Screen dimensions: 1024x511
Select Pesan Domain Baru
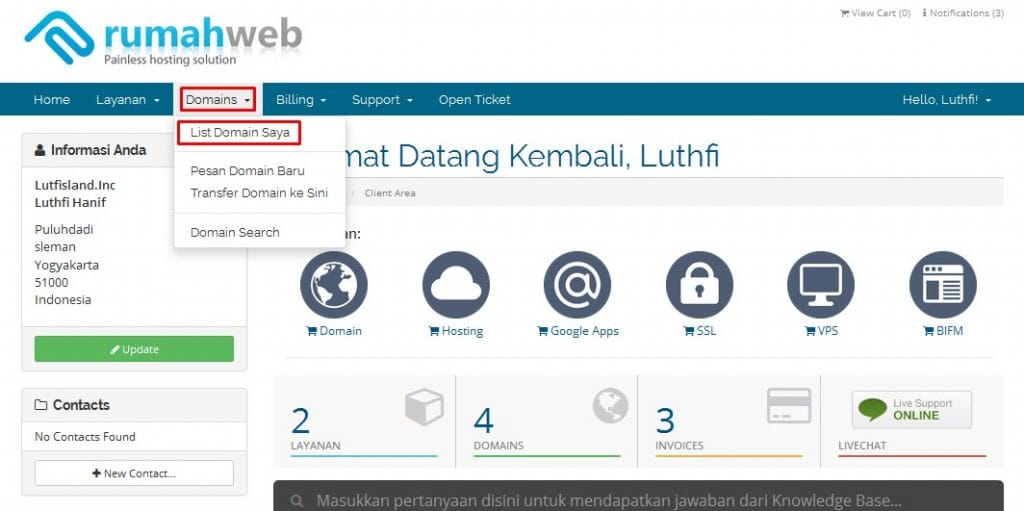[x=248, y=171]
